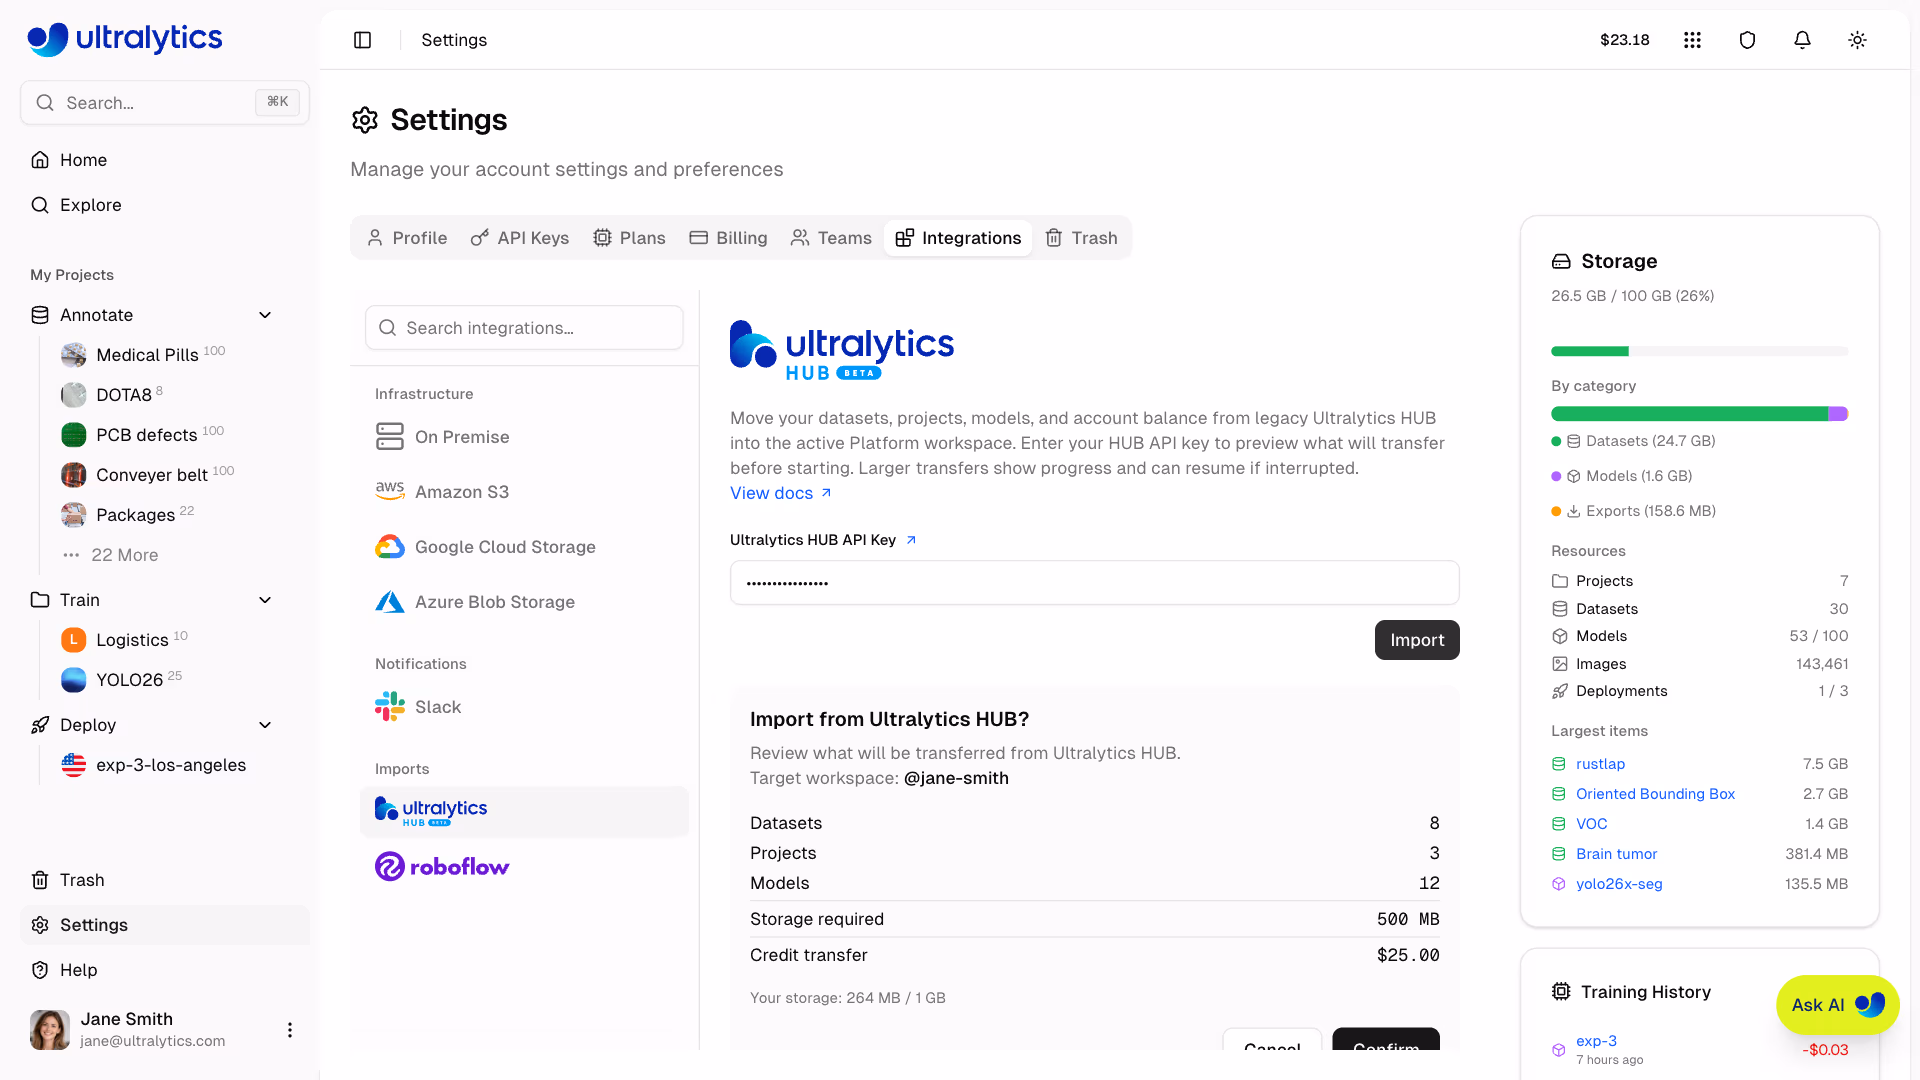Open Jane Smith account options menu
The height and width of the screenshot is (1080, 1920).
290,1030
